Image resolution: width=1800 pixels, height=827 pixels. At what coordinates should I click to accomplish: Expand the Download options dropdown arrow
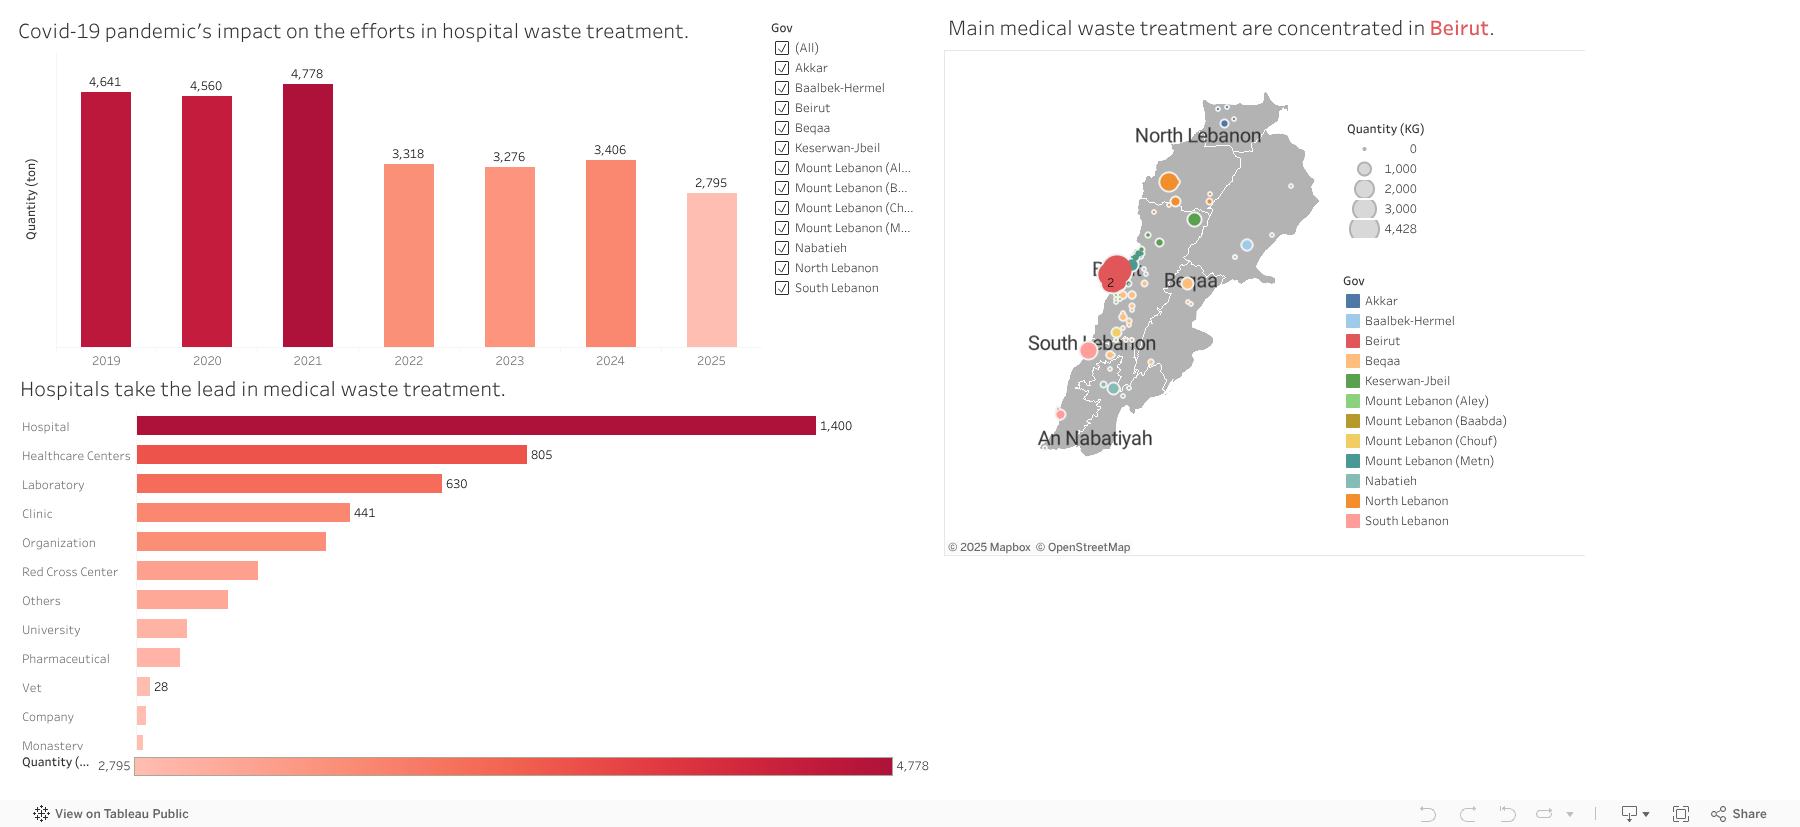(x=1647, y=813)
